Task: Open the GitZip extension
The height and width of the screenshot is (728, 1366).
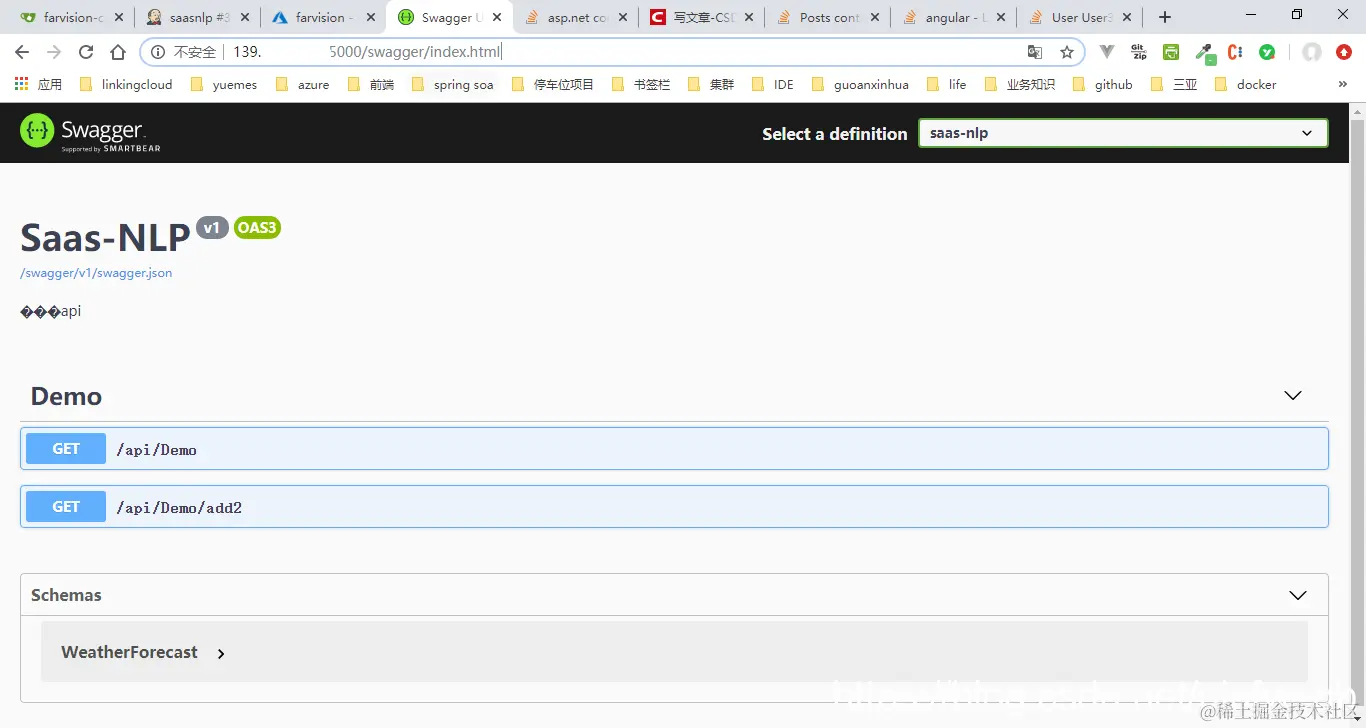Action: 1139,52
